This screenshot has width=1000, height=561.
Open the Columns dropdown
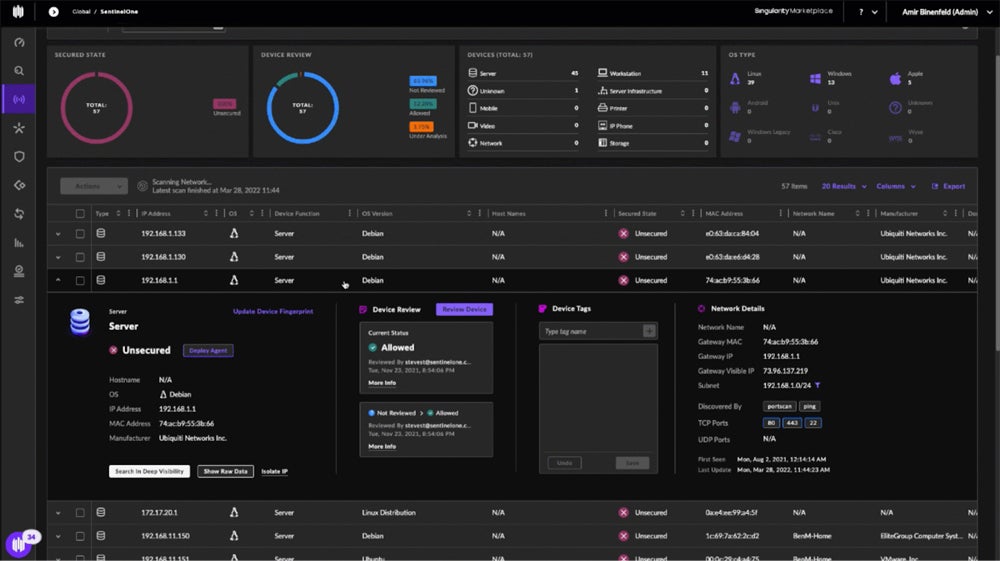click(x=896, y=186)
